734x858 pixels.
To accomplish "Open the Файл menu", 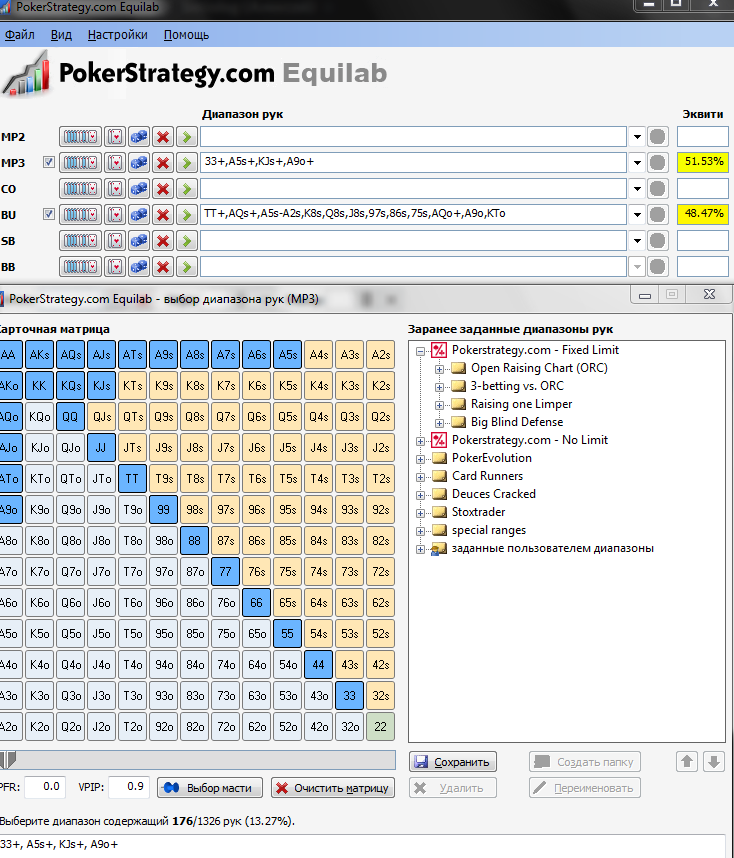I will [20, 35].
